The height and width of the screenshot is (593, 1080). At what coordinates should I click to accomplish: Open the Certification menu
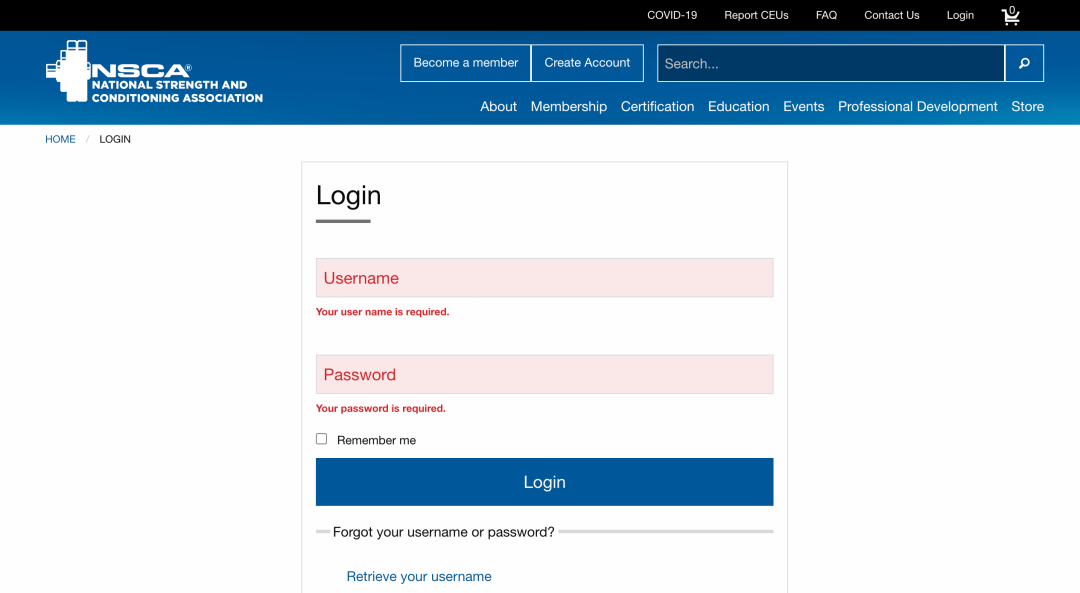657,106
